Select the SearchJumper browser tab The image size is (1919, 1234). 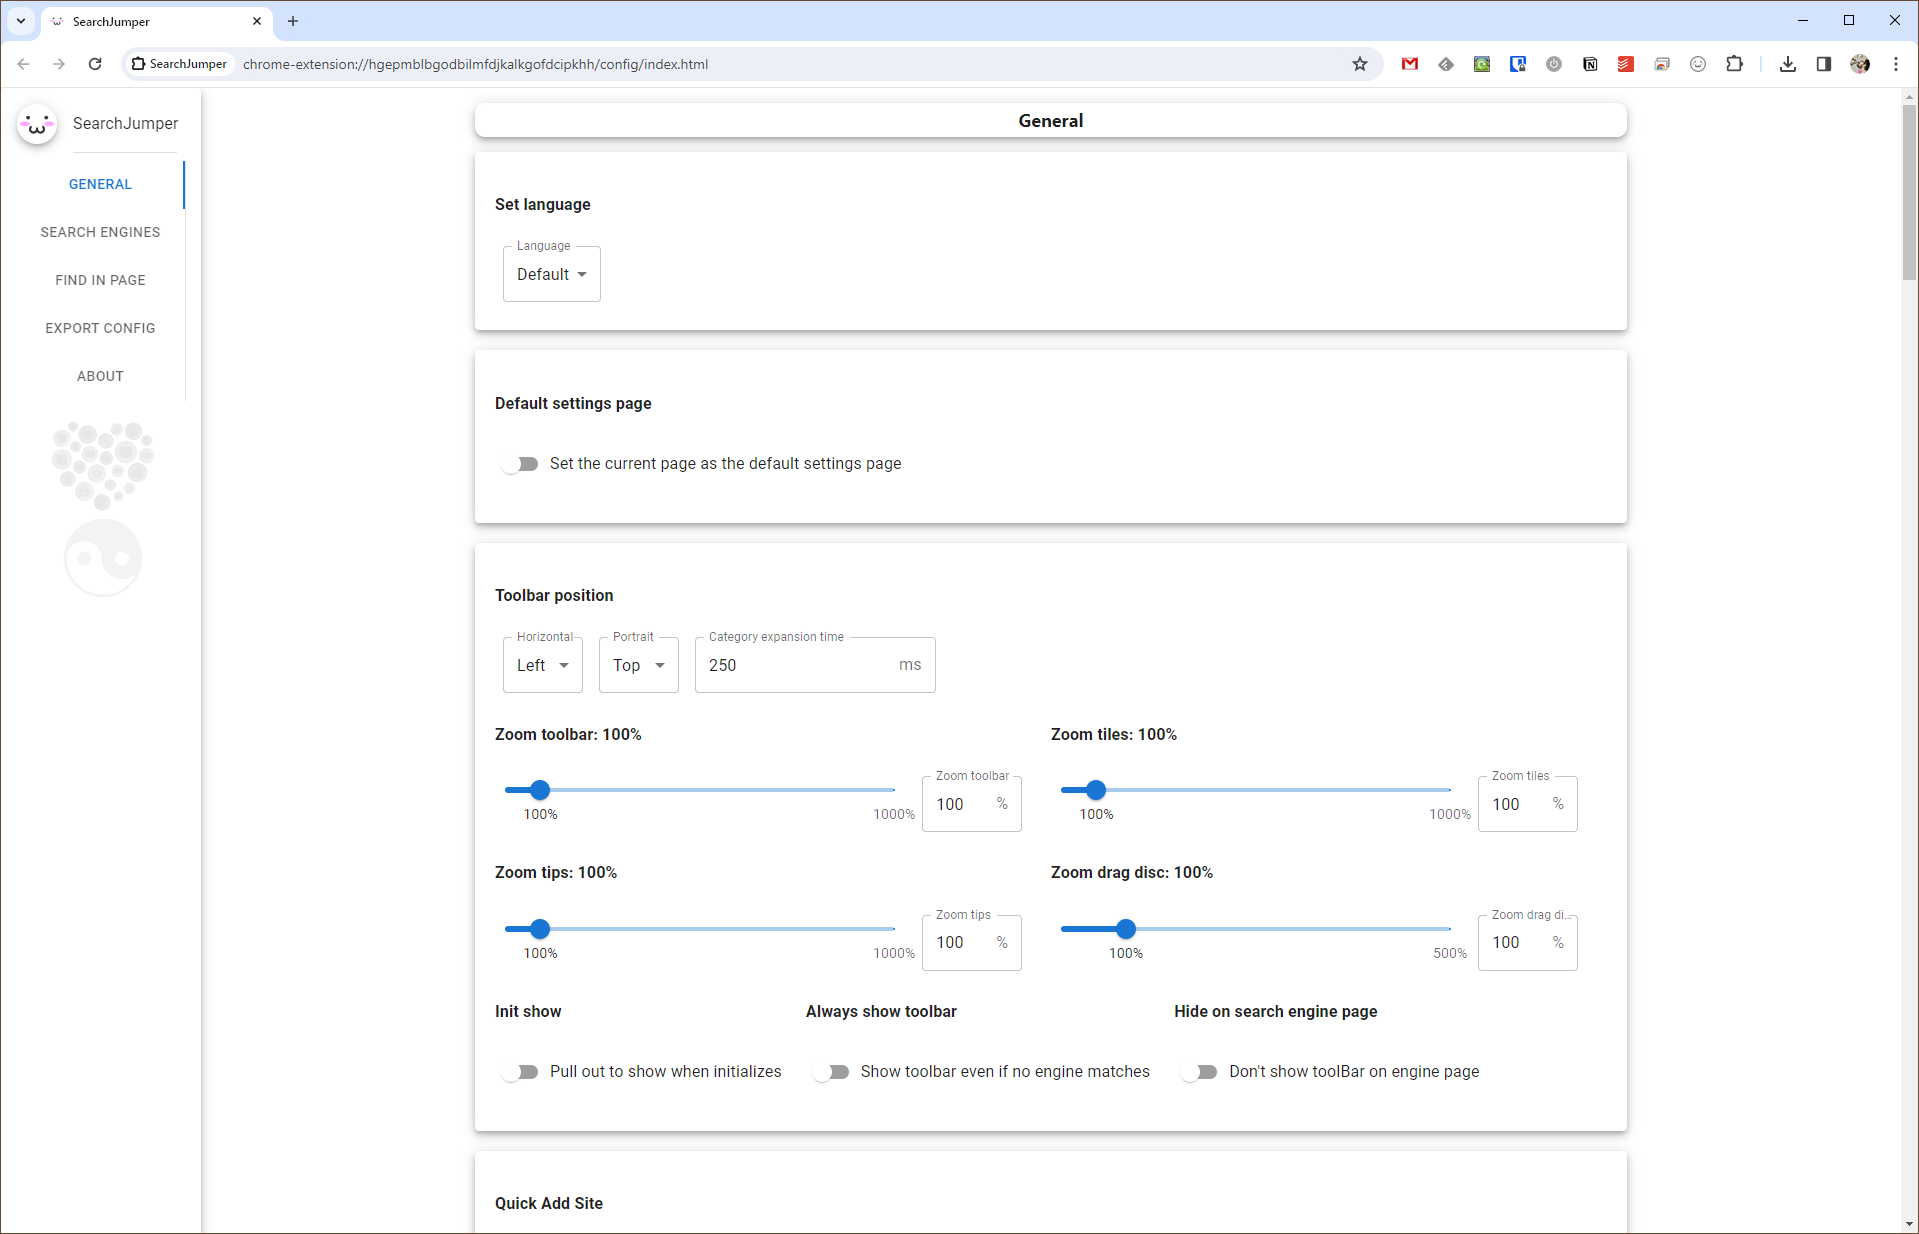(x=155, y=21)
